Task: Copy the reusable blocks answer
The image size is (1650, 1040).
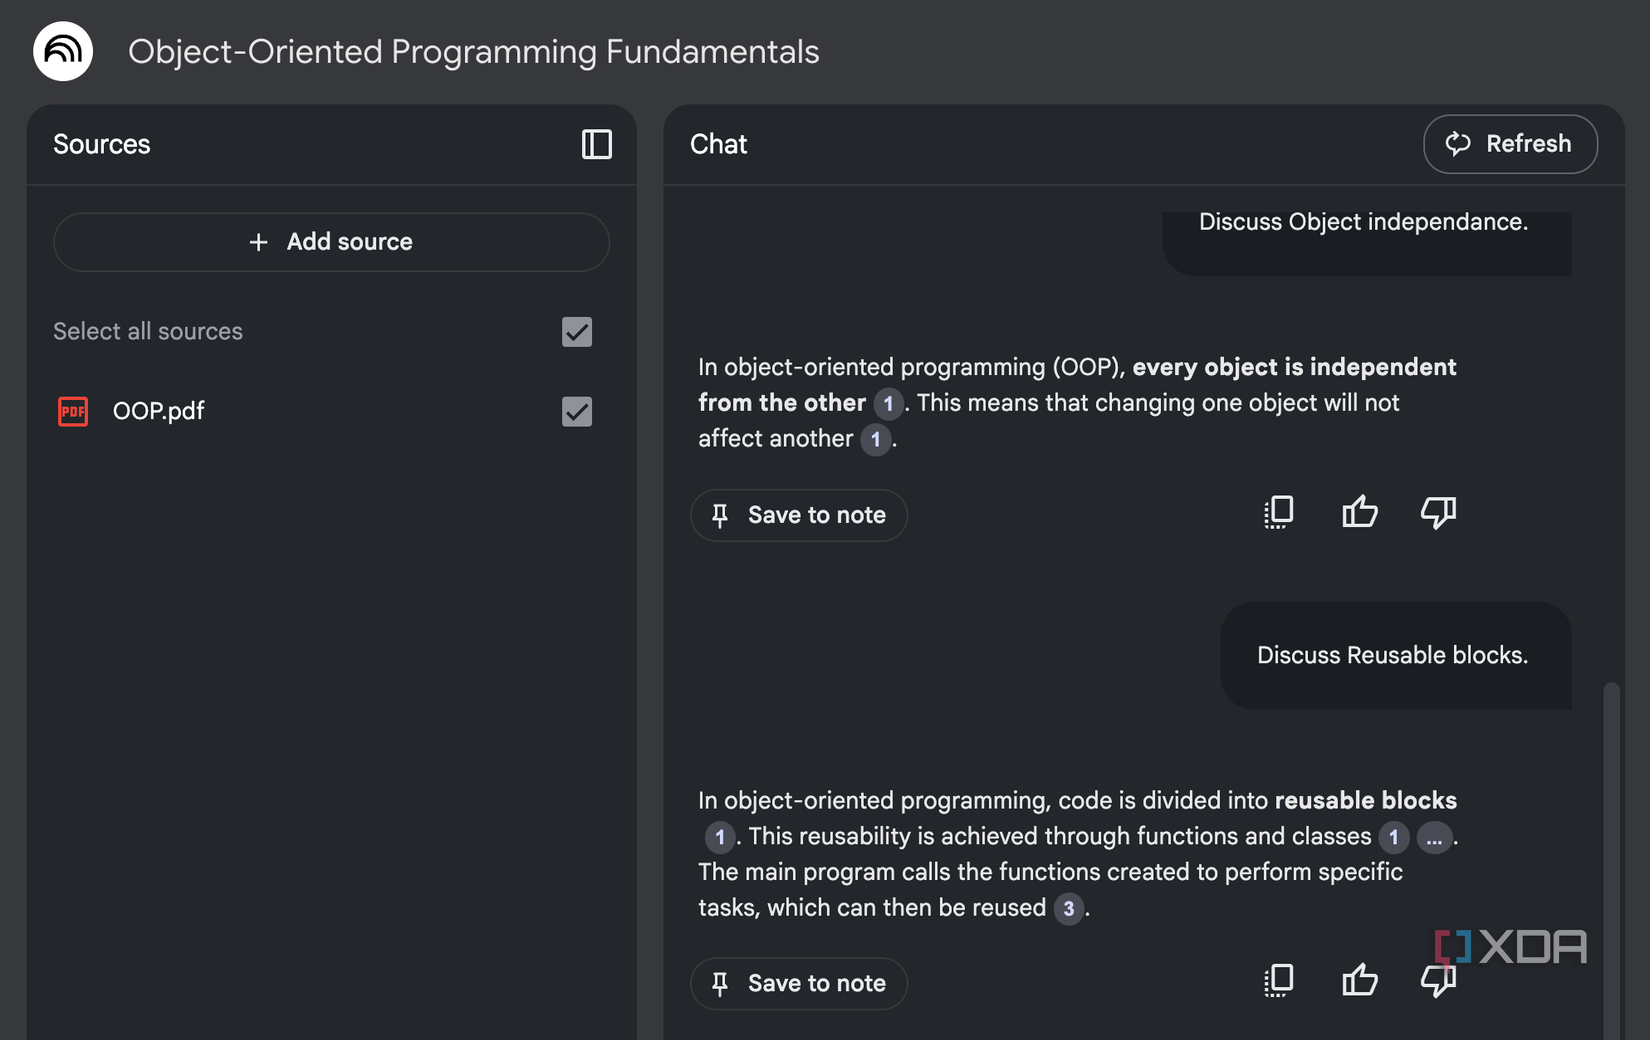Action: tap(1279, 981)
